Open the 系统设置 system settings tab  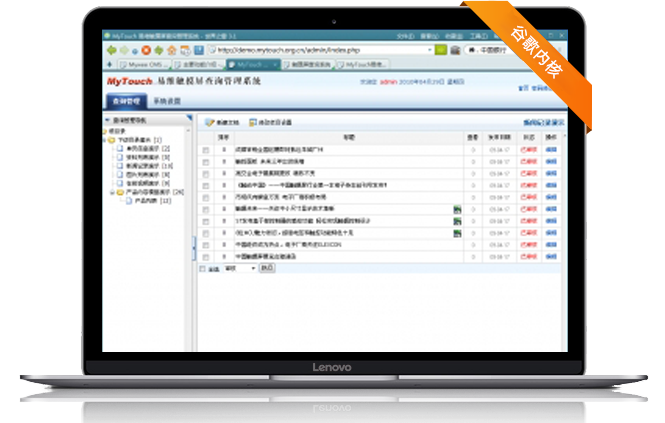[167, 101]
